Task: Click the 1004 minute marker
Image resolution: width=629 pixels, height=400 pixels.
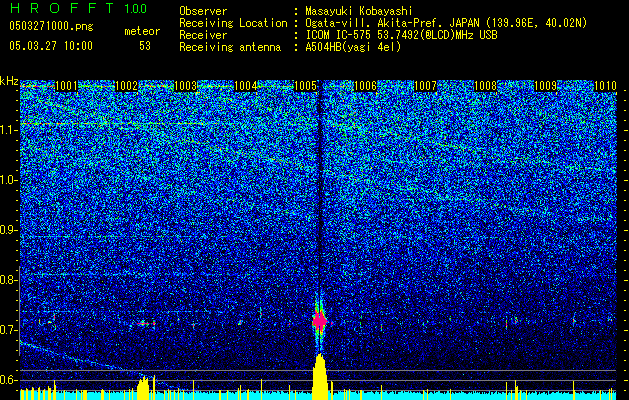Action: pos(246,86)
